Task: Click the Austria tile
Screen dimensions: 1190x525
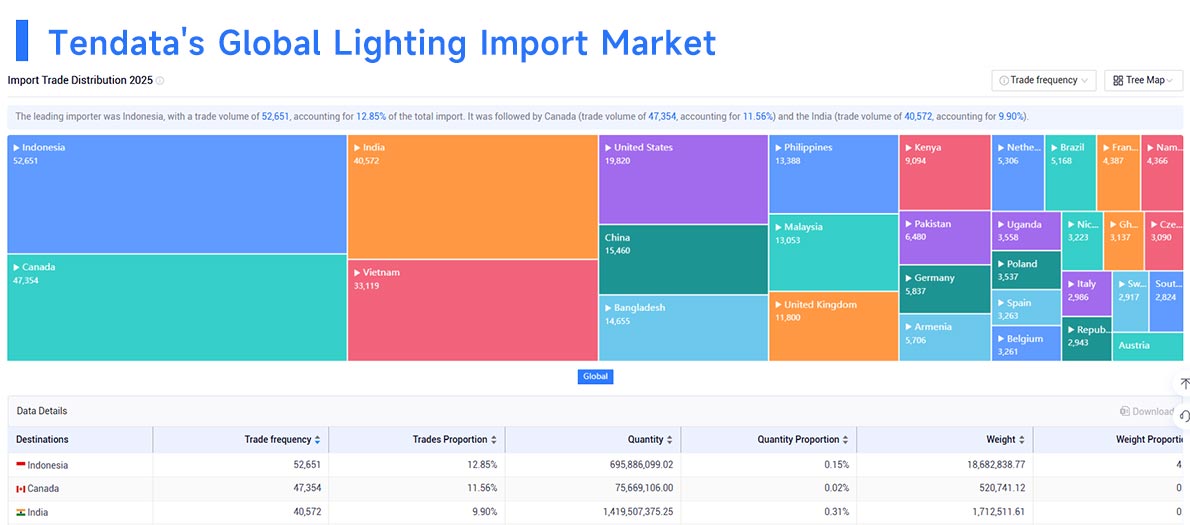Action: pos(1148,347)
